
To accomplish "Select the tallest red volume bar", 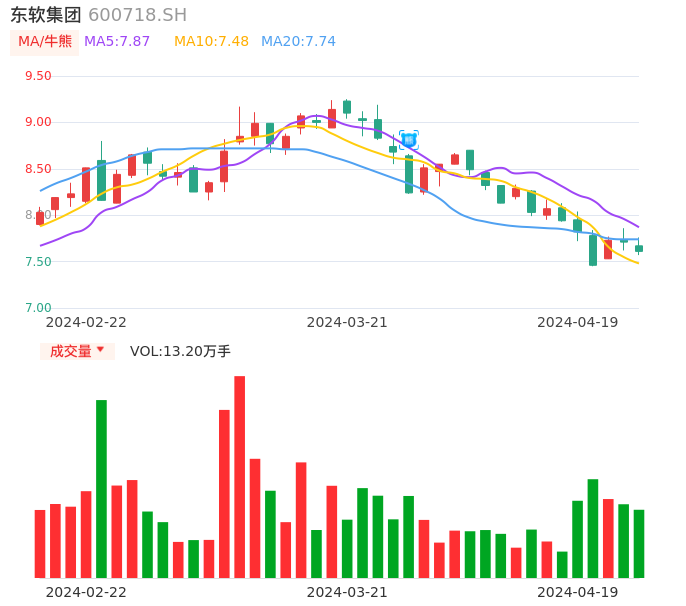I will pos(240,477).
